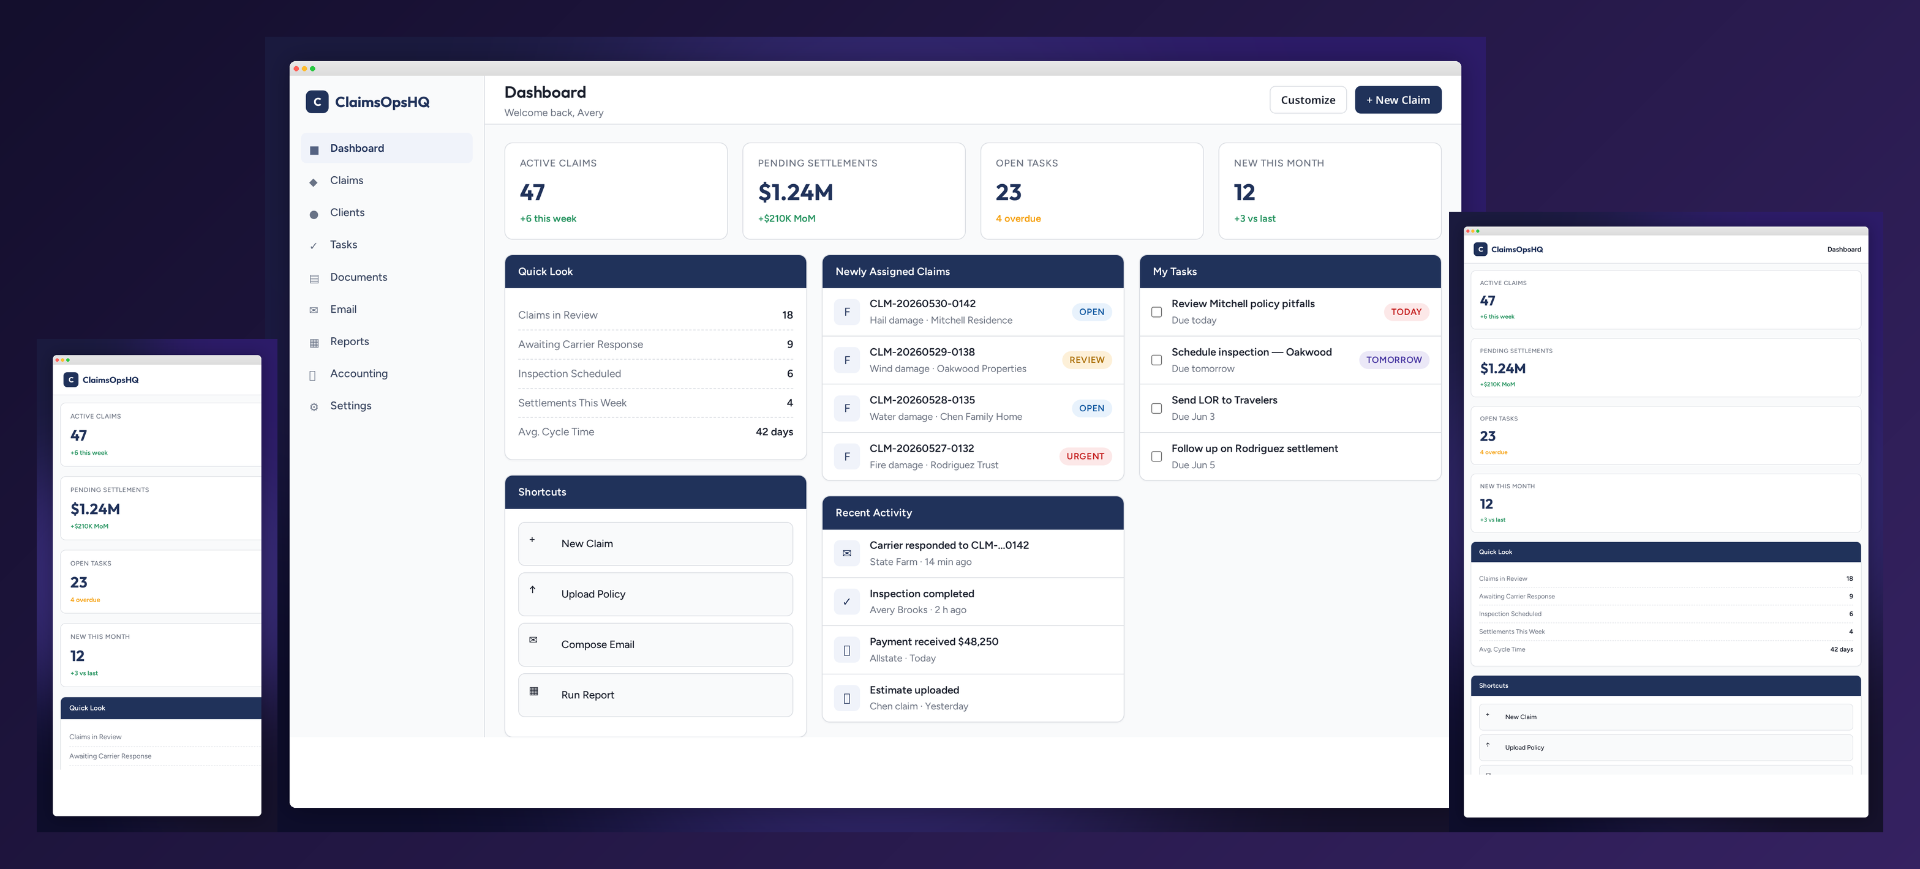Screen dimensions: 1920x869
Task: Click the Clients circle icon in sidebar
Action: (314, 213)
